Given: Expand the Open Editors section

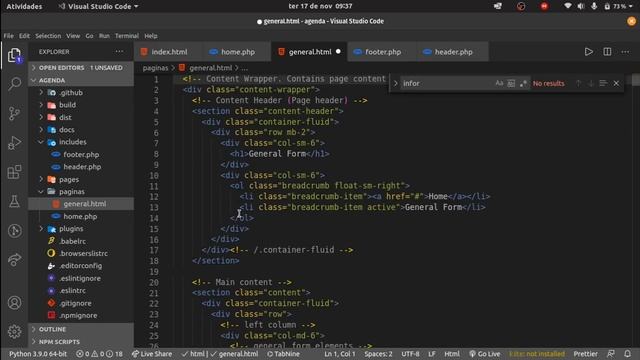Looking at the screenshot, I should [x=81, y=68].
